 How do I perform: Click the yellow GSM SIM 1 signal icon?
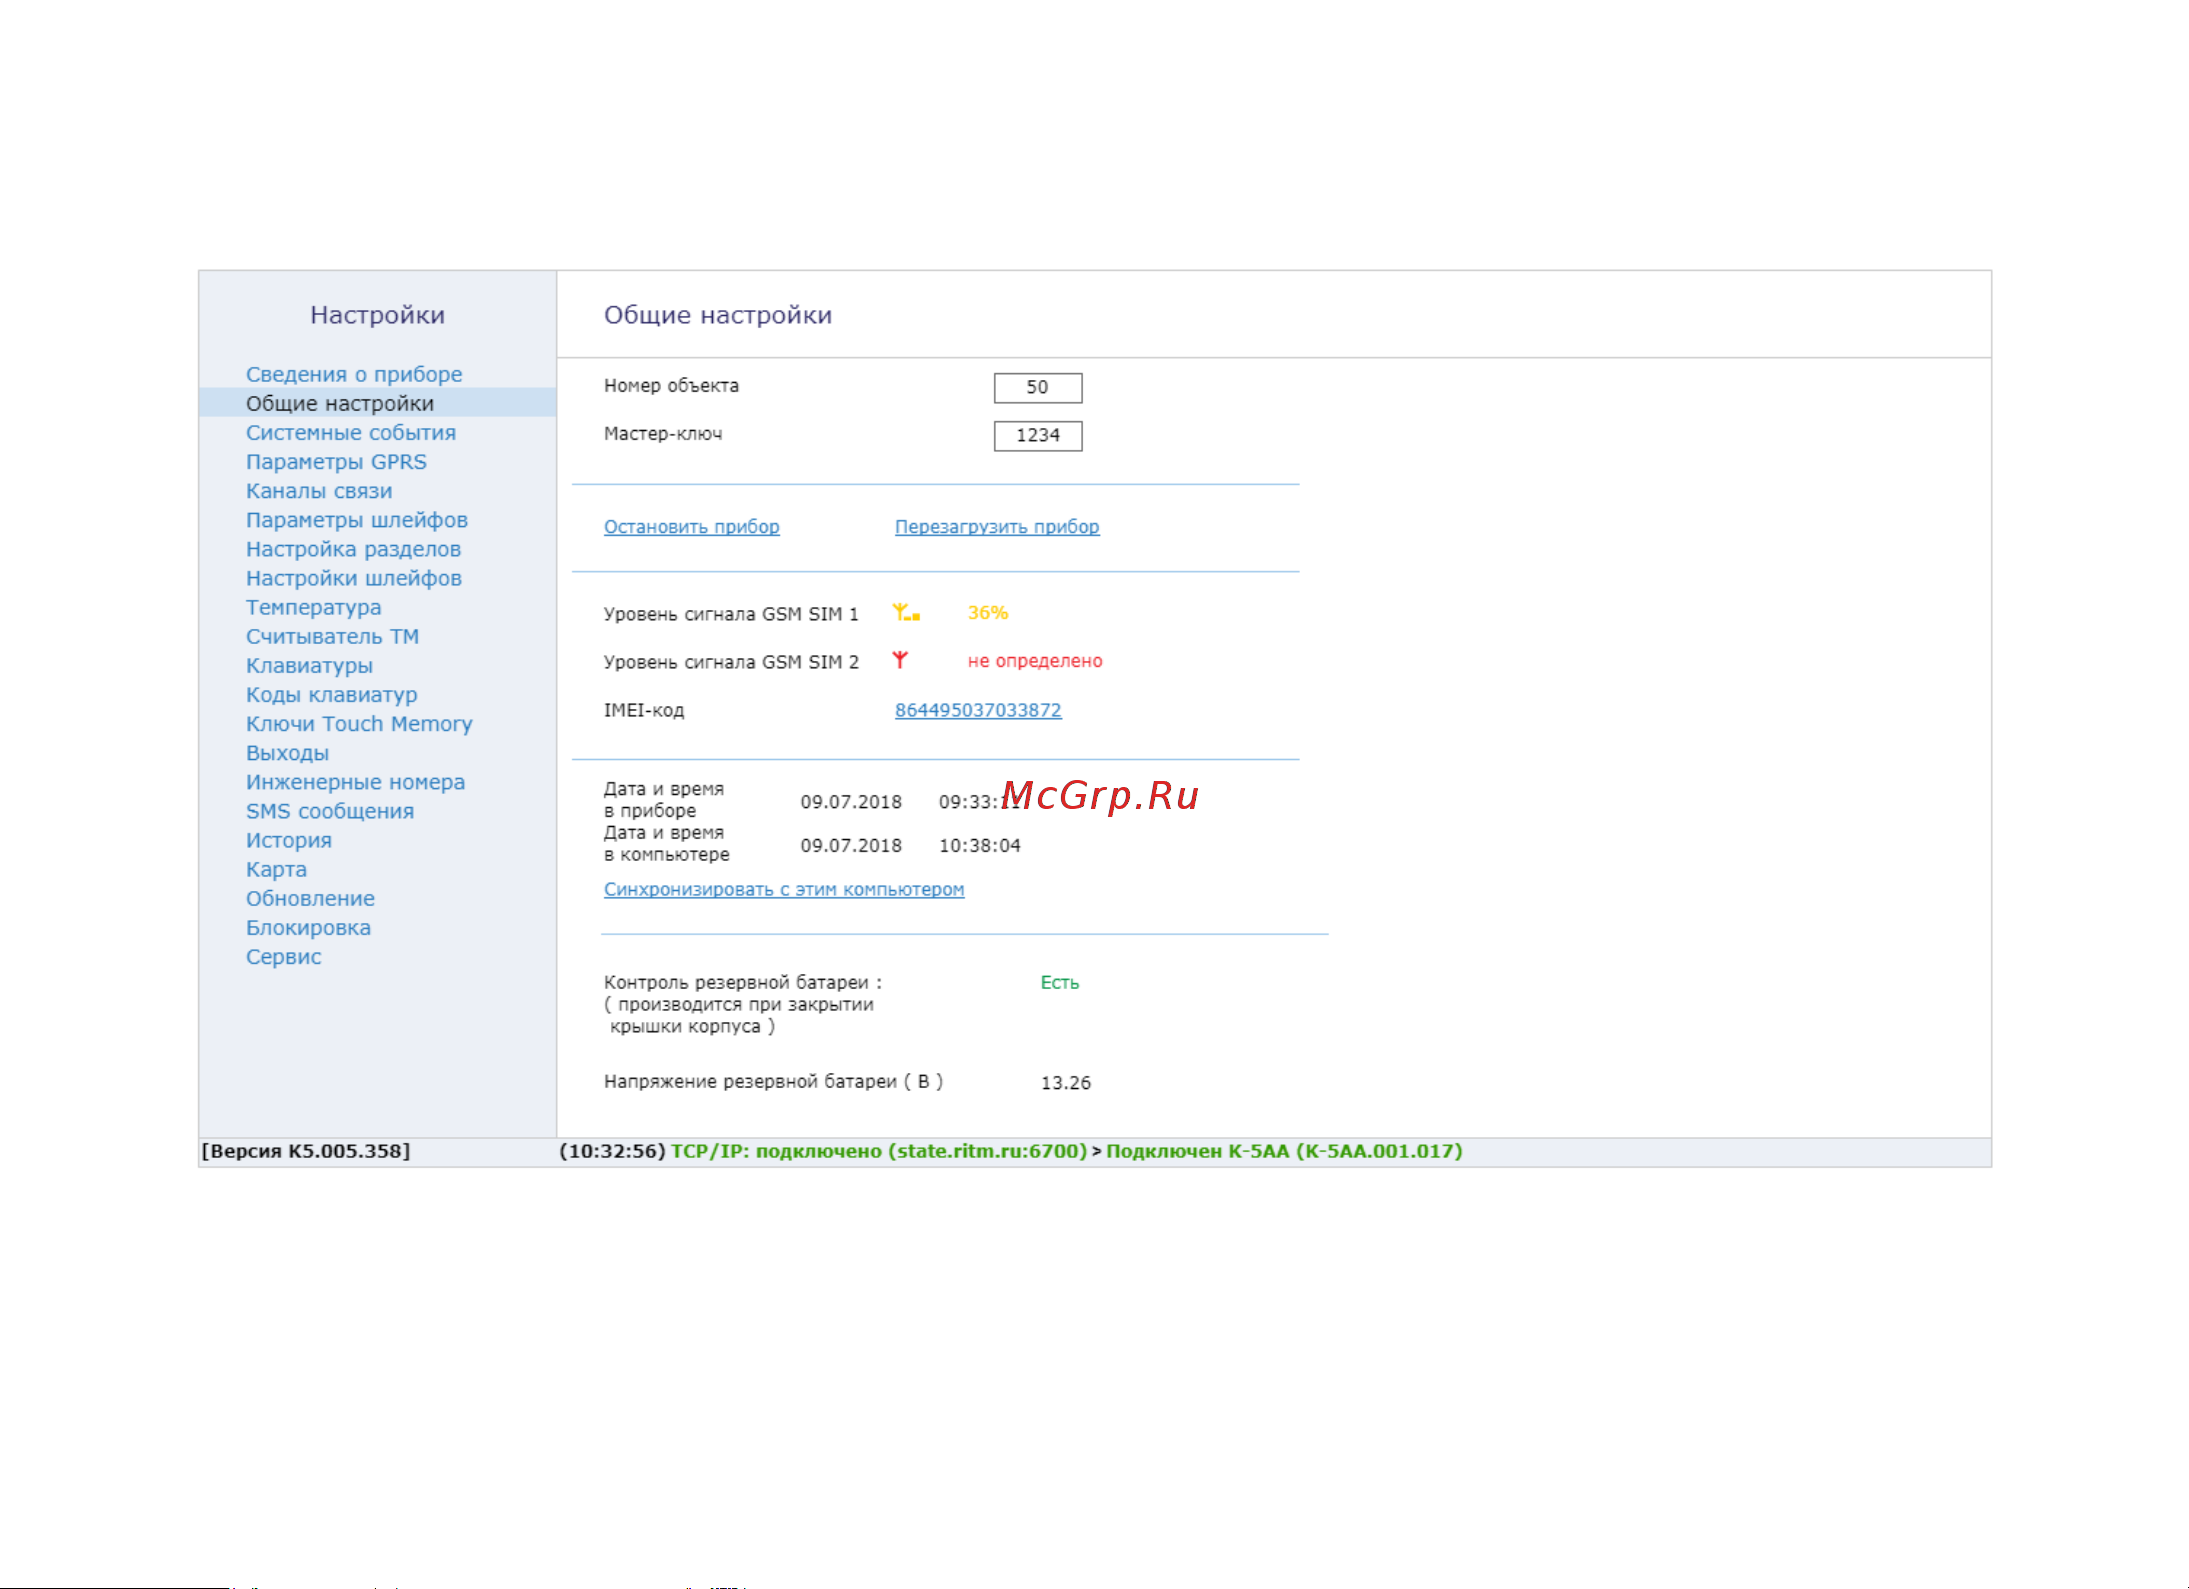[x=906, y=612]
